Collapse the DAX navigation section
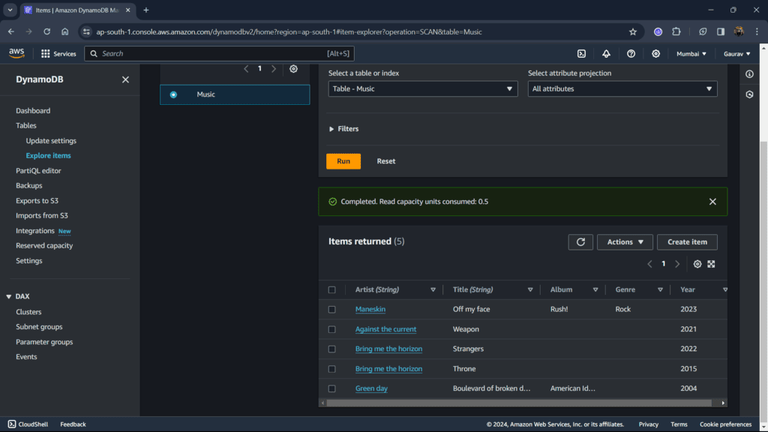Viewport: 768px width, 432px height. pyautogui.click(x=9, y=297)
